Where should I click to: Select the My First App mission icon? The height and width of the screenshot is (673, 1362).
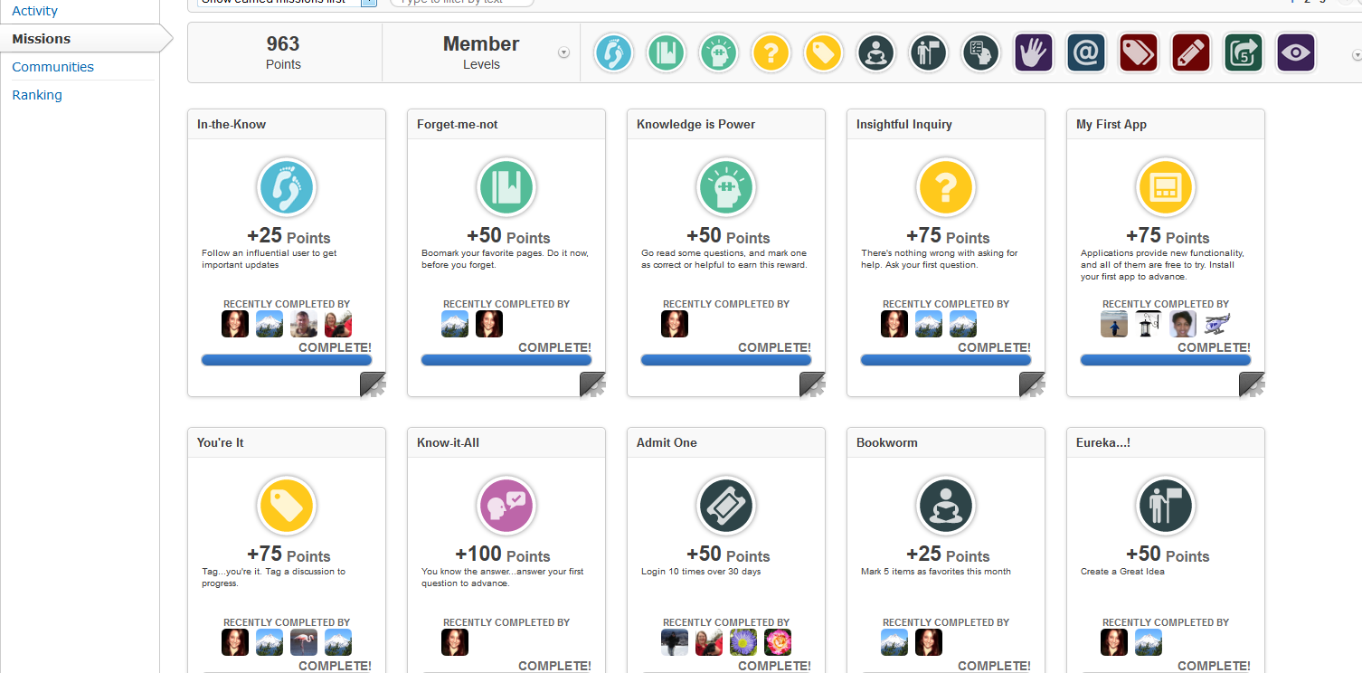point(1166,188)
